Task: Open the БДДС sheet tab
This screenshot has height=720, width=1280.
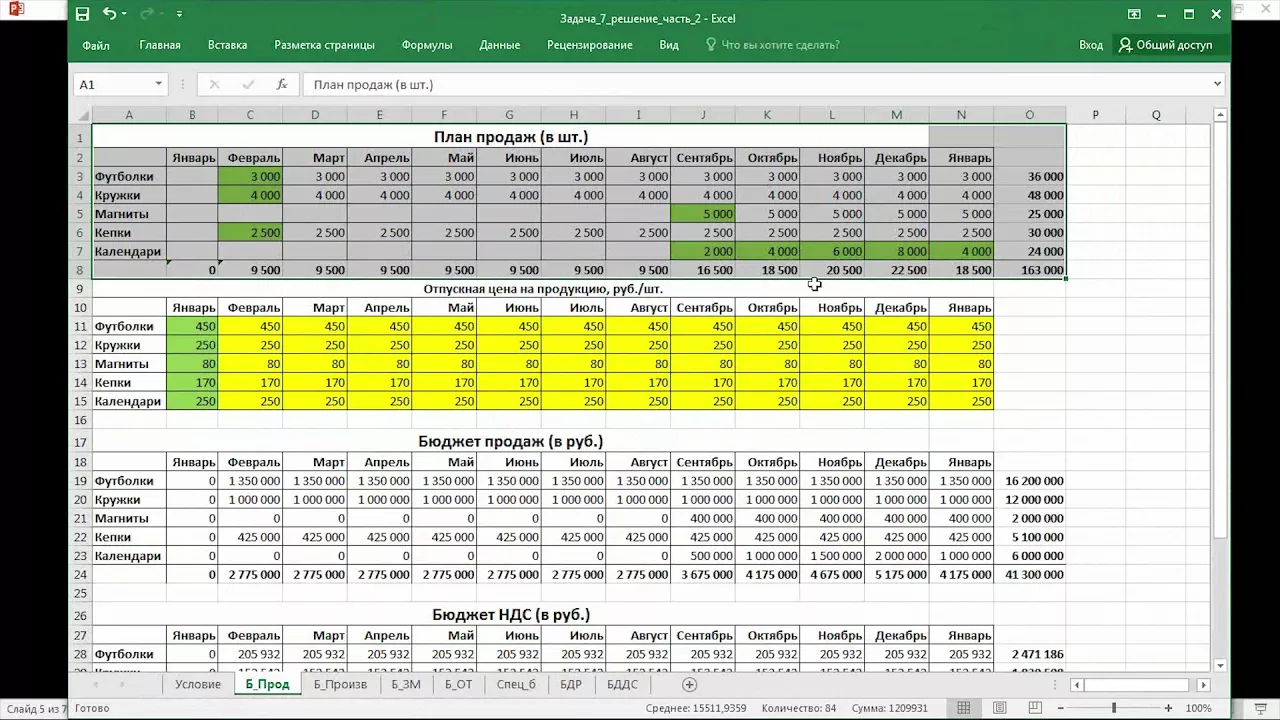Action: click(x=622, y=685)
